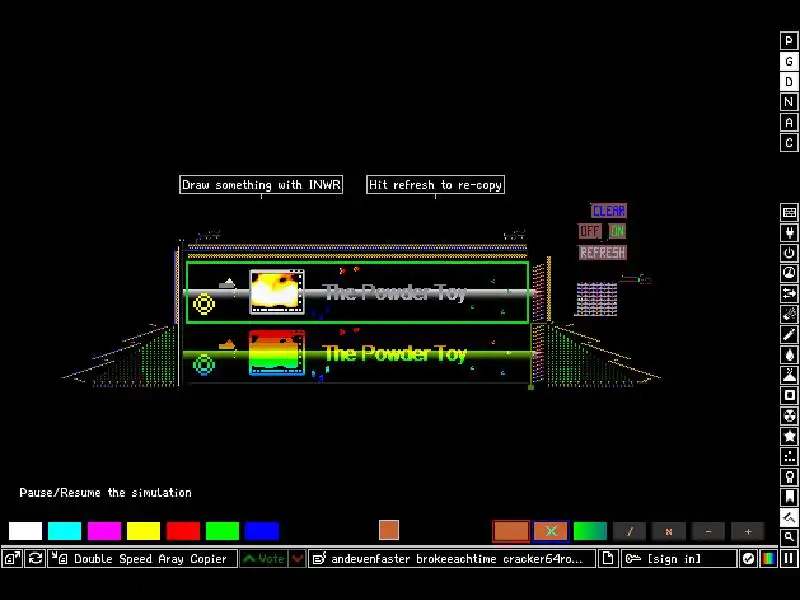Switch the copier OFF
The width and height of the screenshot is (800, 600).
point(589,231)
